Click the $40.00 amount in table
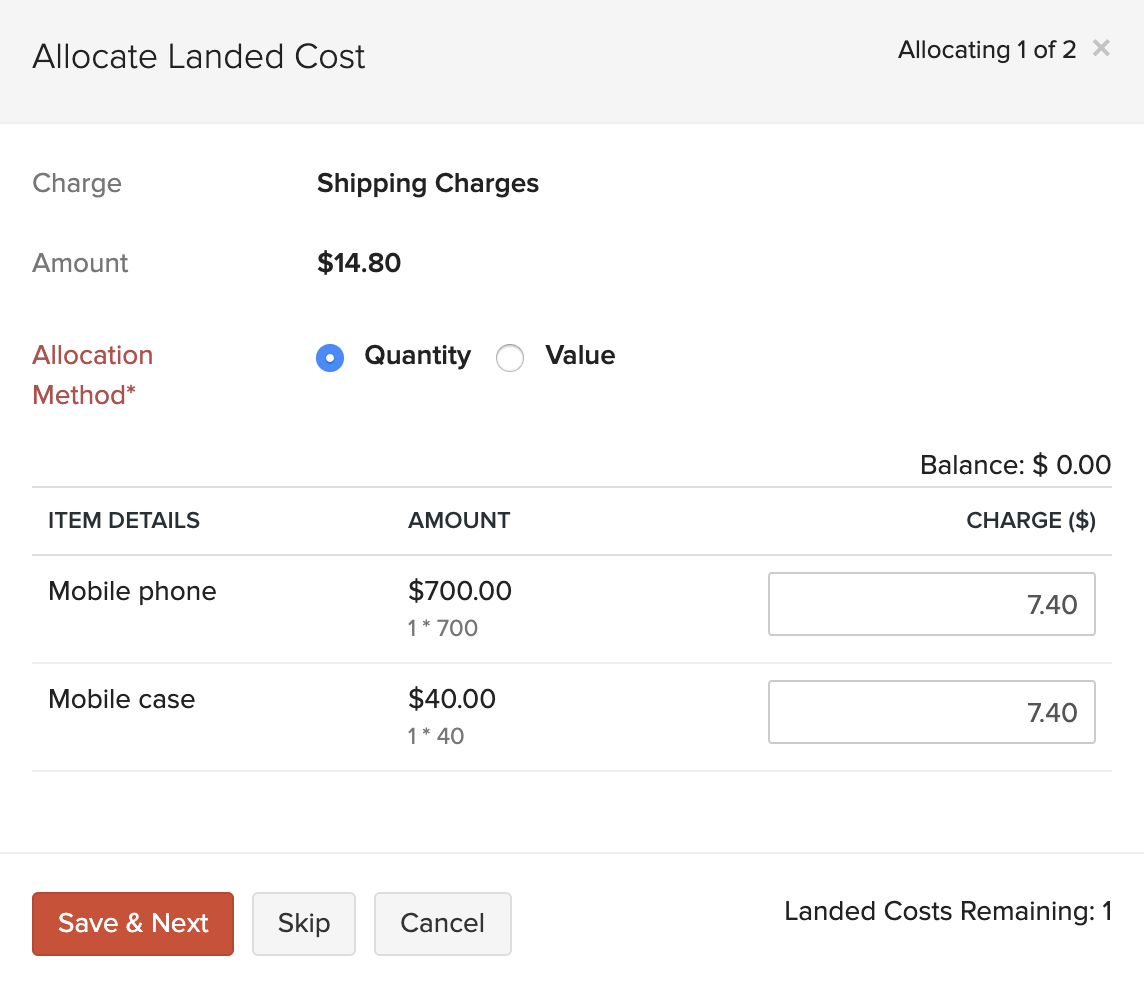Image resolution: width=1144 pixels, height=994 pixels. (452, 699)
